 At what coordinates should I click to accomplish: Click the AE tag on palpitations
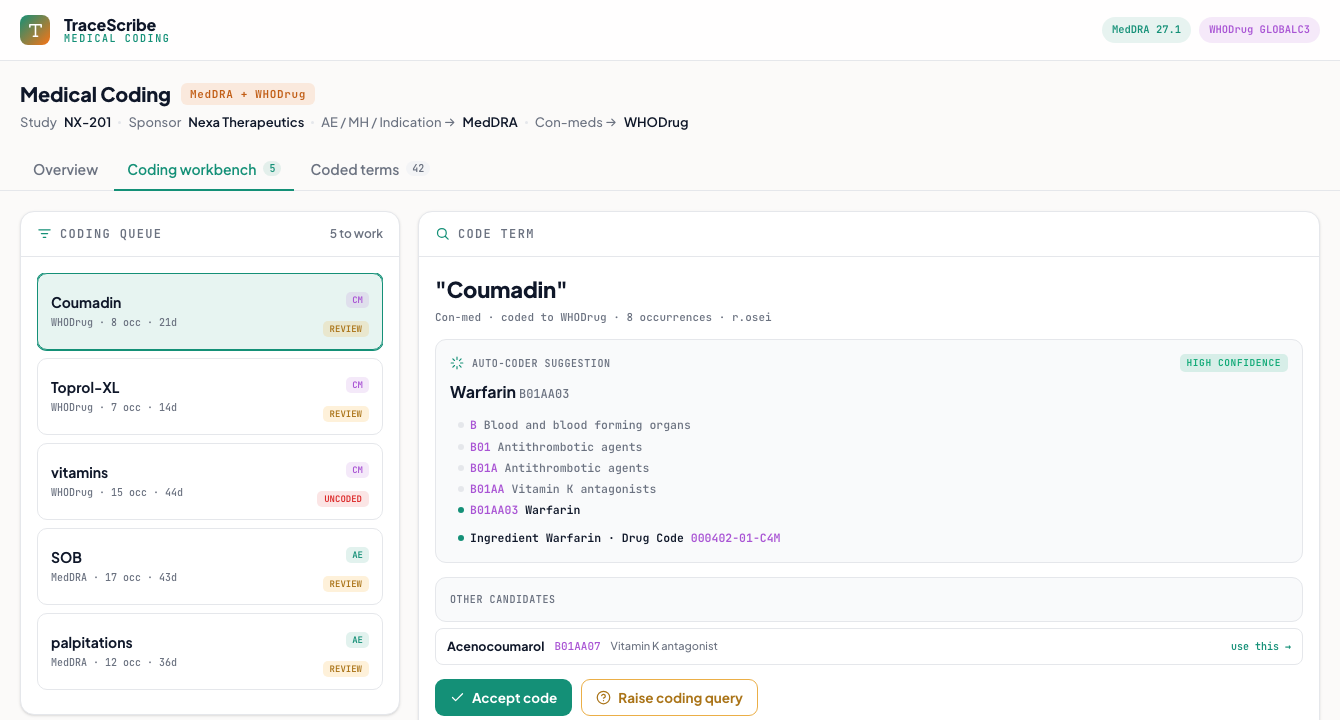coord(357,640)
